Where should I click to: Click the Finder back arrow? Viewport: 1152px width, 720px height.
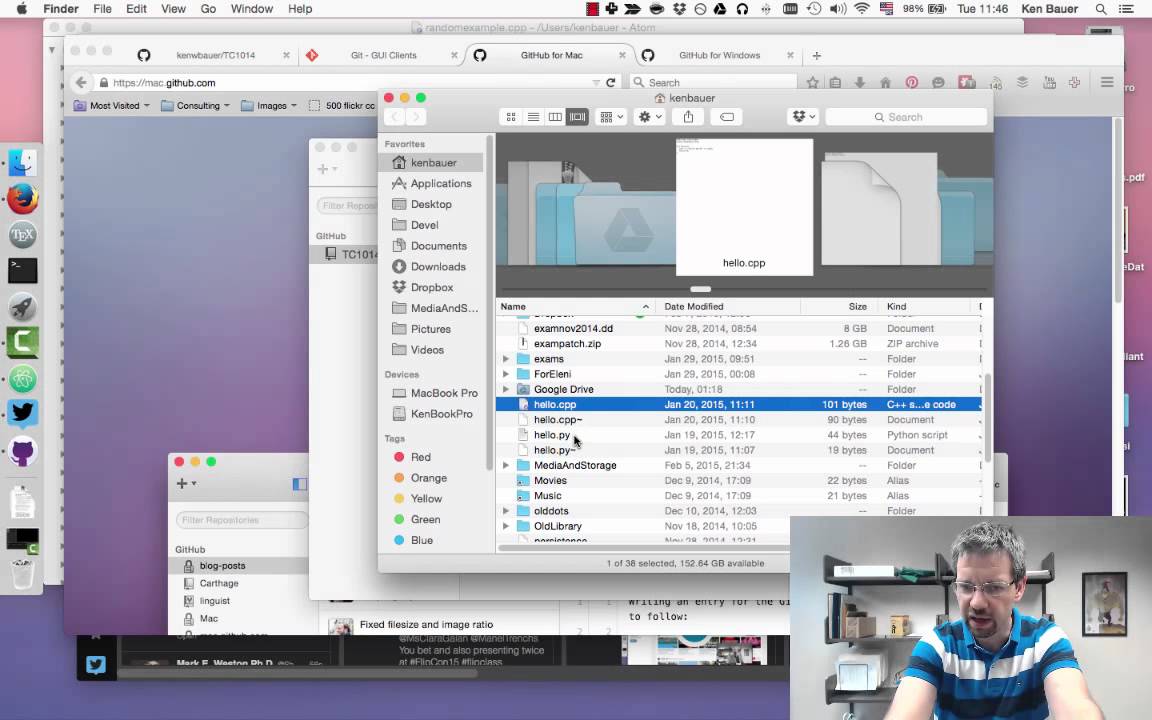(x=395, y=117)
